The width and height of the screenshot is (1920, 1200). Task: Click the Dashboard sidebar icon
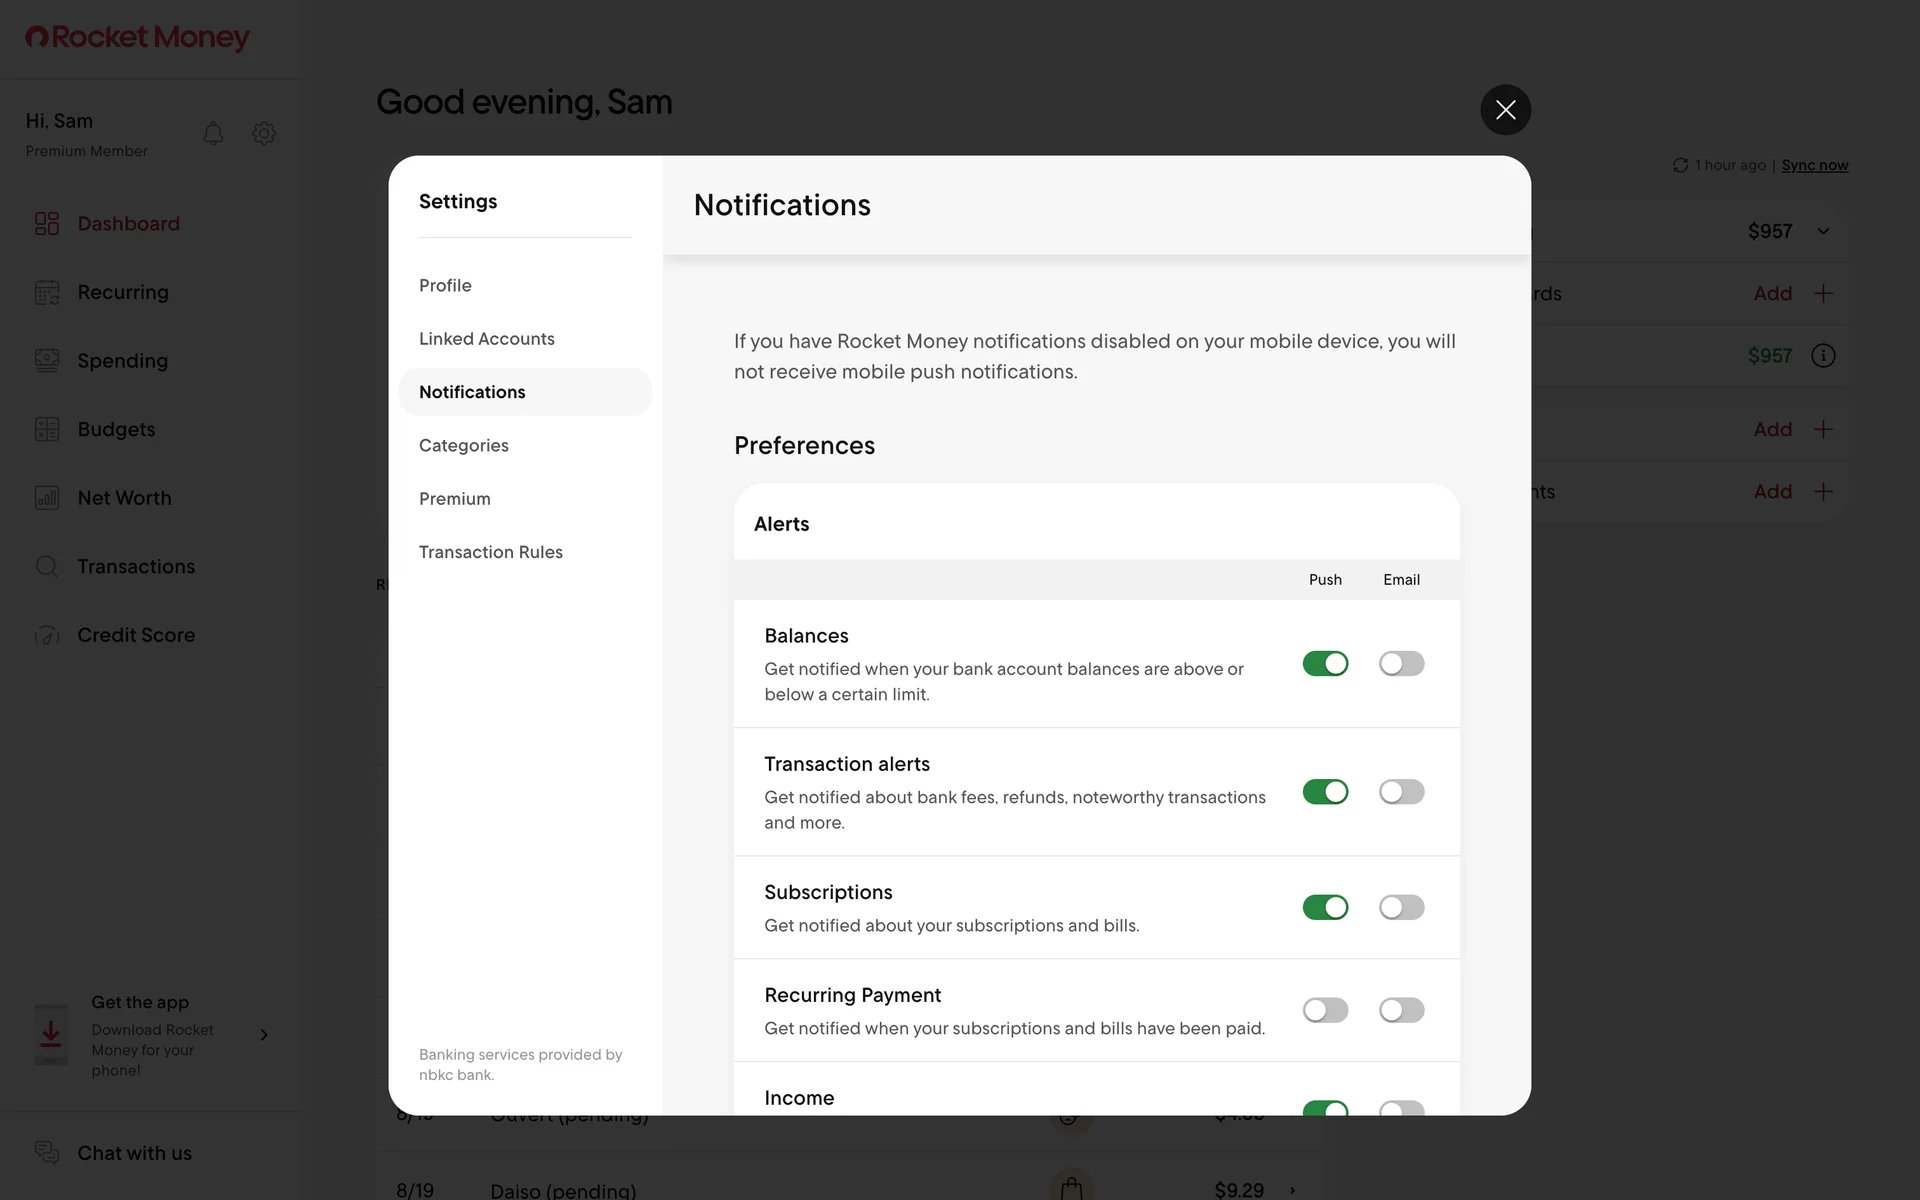tap(47, 223)
